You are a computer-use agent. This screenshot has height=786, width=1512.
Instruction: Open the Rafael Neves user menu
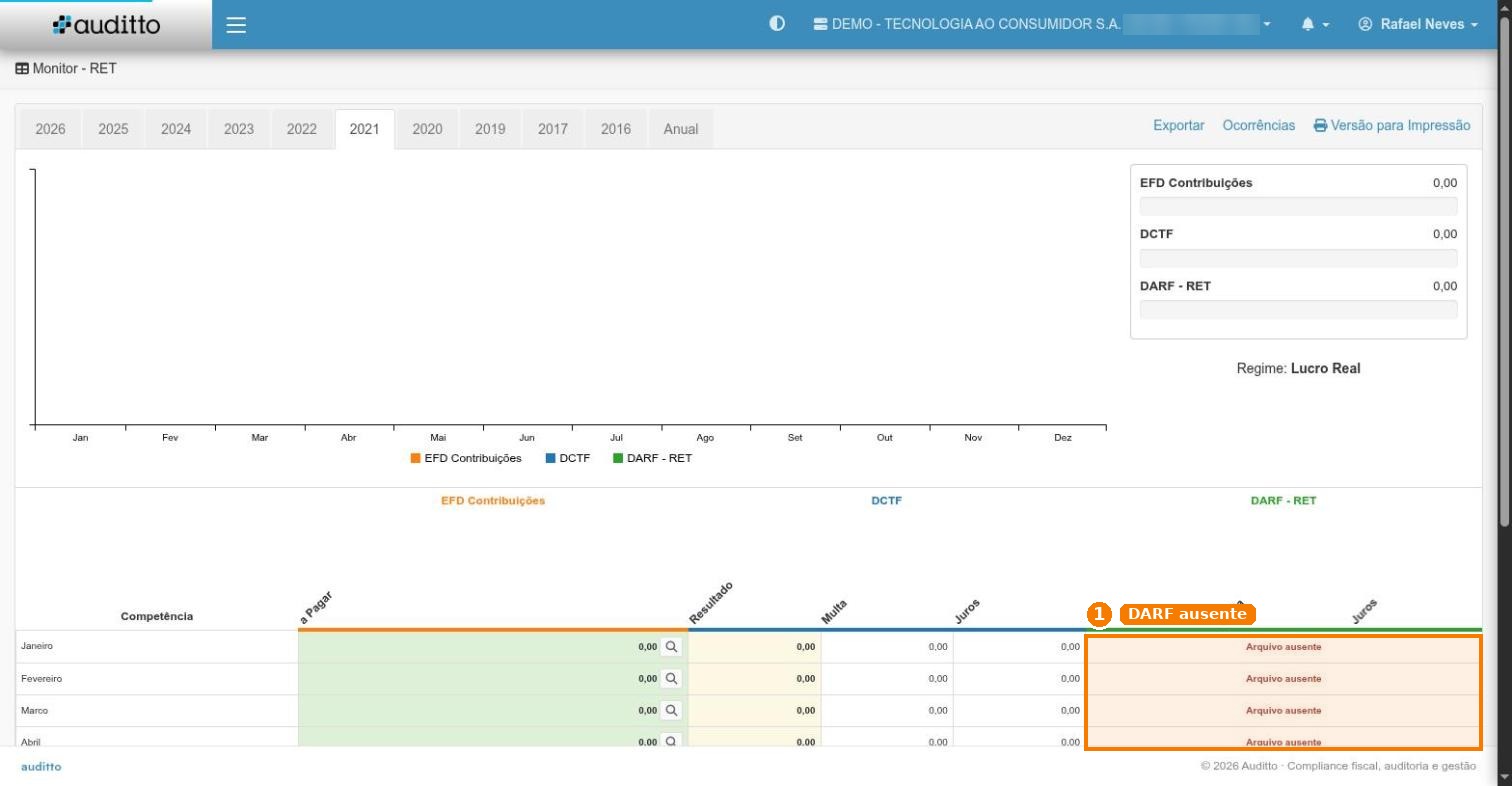pos(1418,24)
